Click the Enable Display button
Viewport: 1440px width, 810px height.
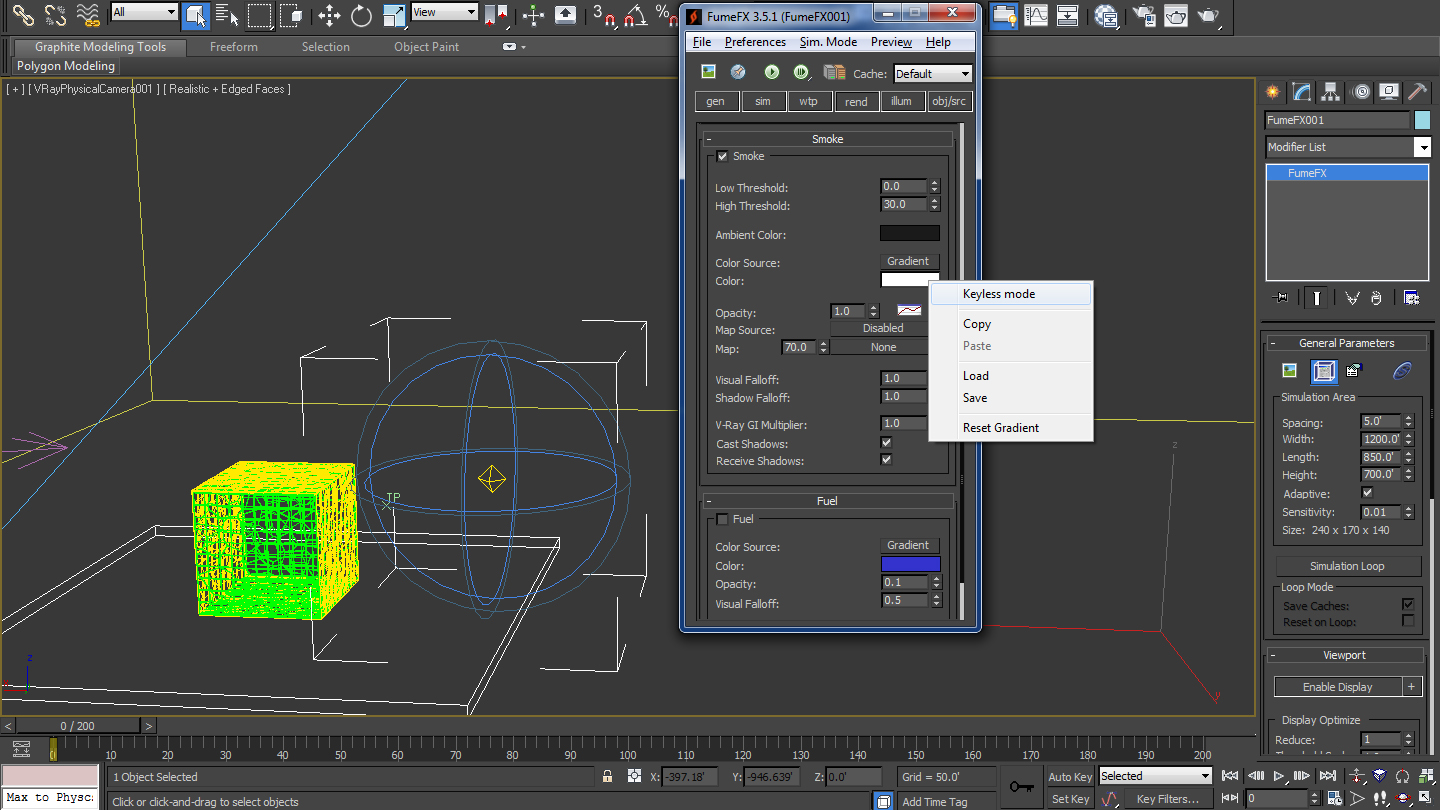tap(1337, 687)
